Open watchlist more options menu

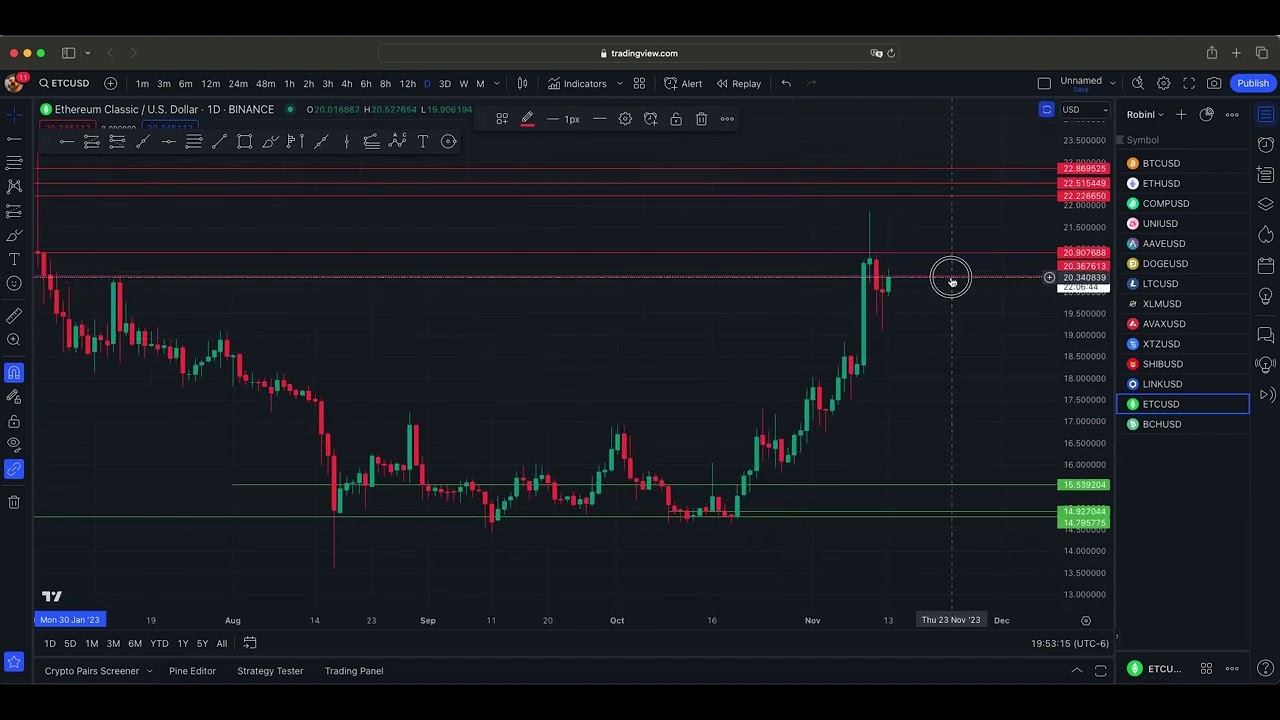pyautogui.click(x=1232, y=115)
